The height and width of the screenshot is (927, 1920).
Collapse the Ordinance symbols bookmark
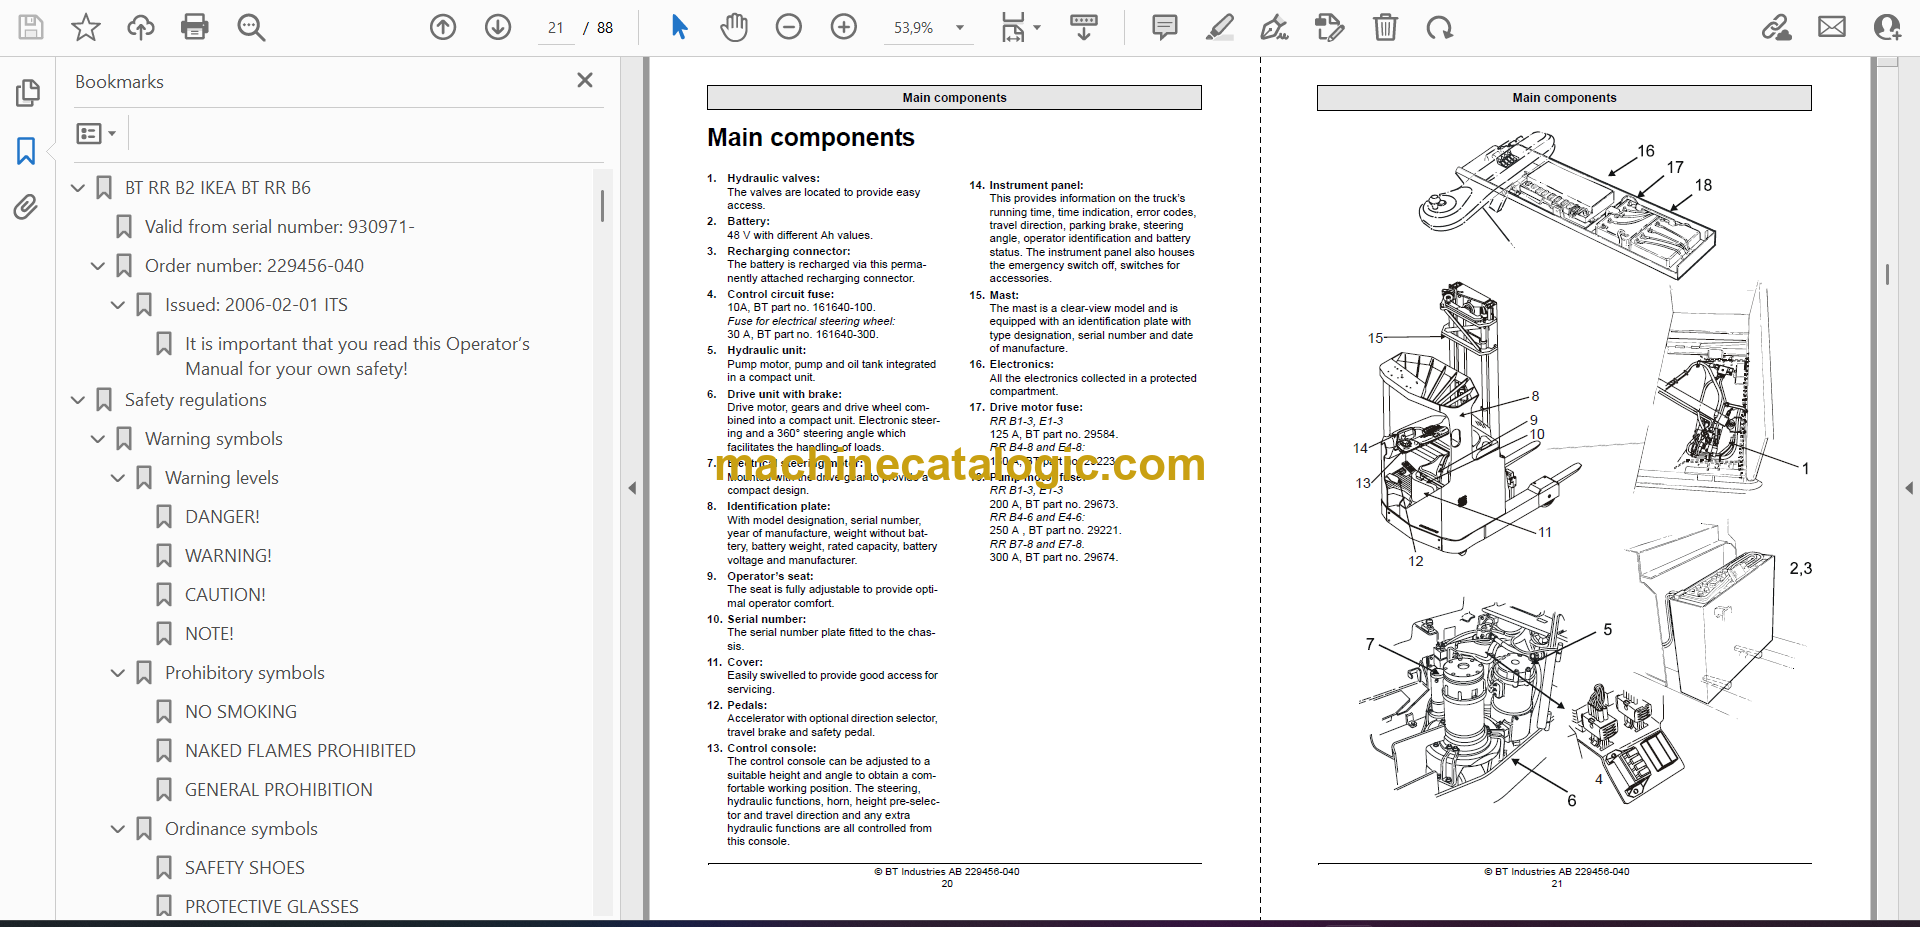click(x=118, y=829)
